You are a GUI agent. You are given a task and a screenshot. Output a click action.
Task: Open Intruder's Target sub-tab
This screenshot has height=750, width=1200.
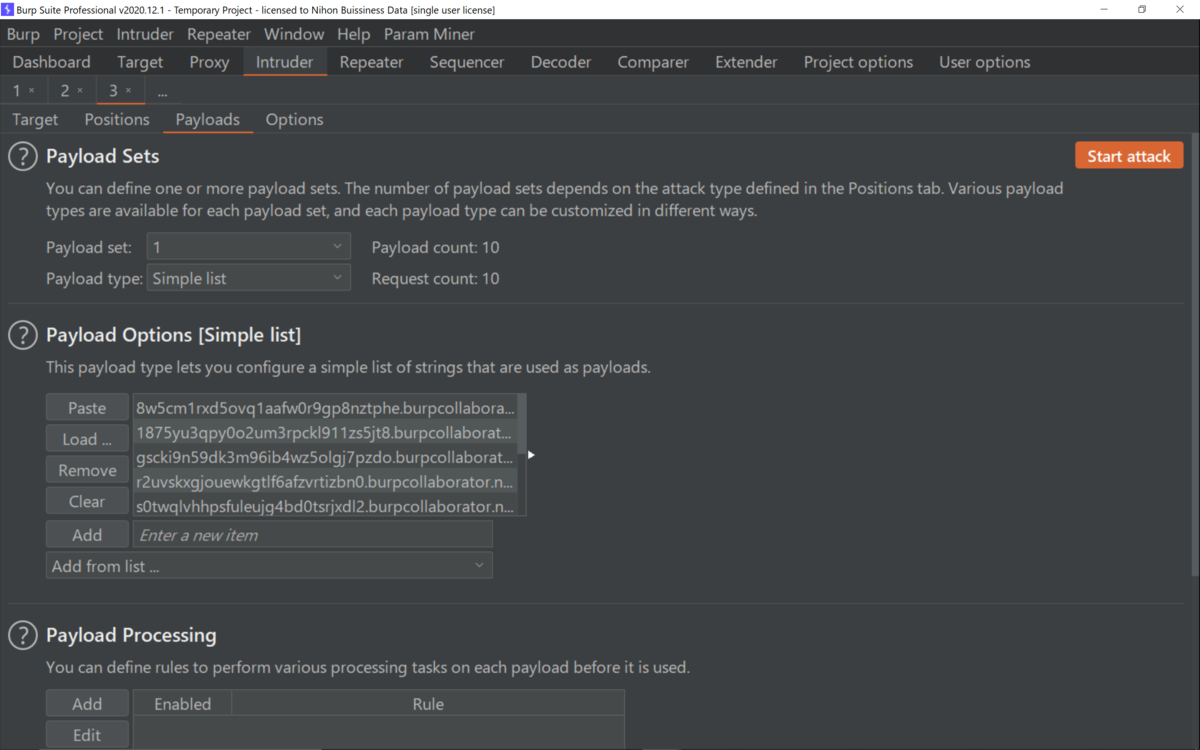click(x=35, y=119)
